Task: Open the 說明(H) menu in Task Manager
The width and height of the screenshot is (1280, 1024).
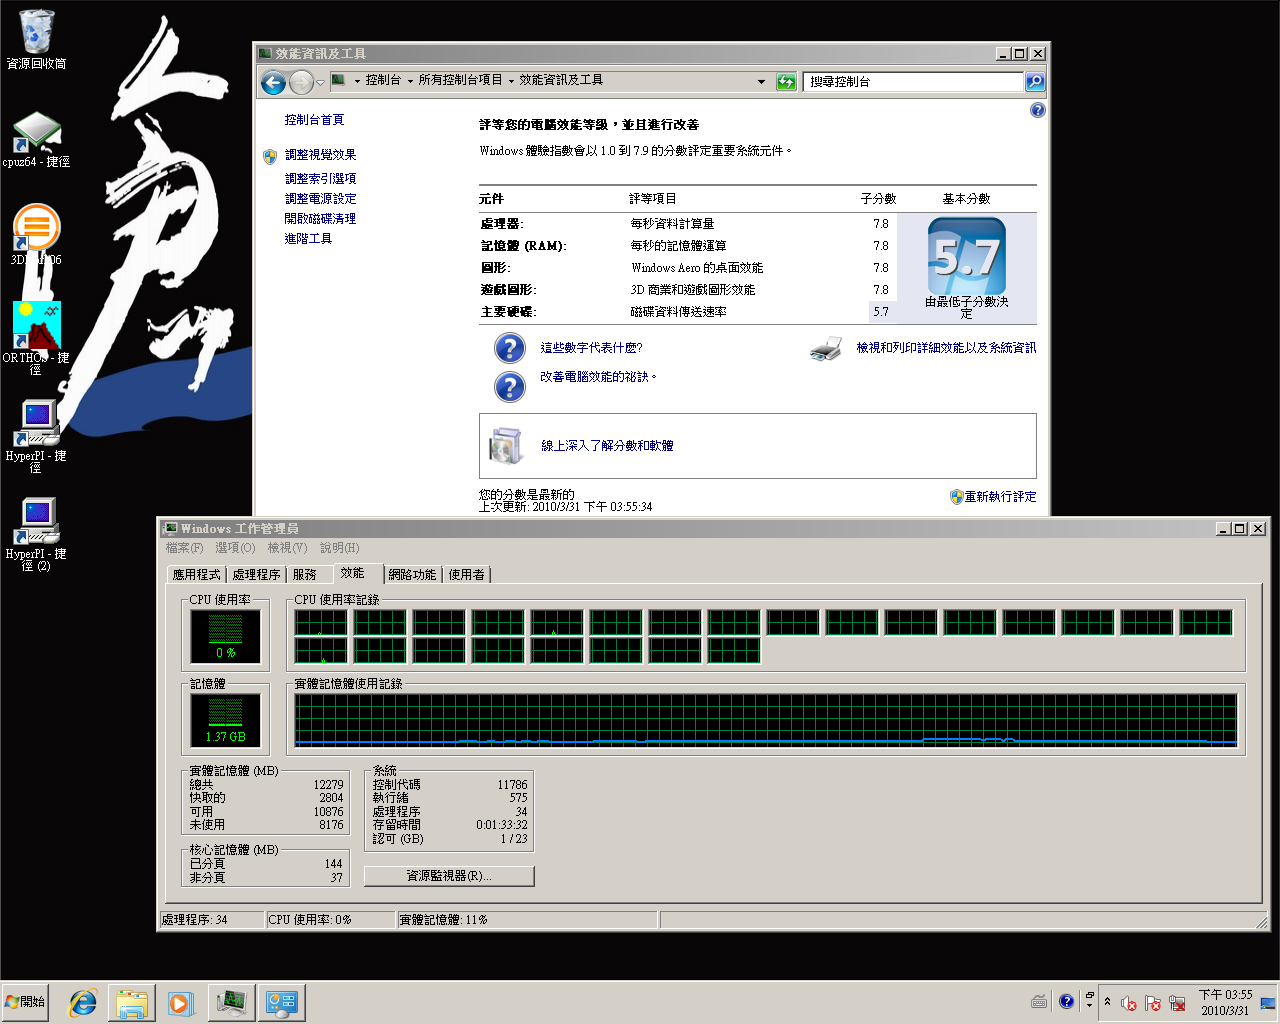Action: 339,548
